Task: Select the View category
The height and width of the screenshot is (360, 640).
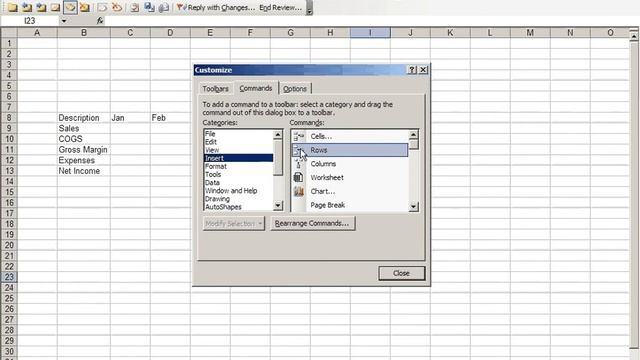Action: [x=238, y=150]
